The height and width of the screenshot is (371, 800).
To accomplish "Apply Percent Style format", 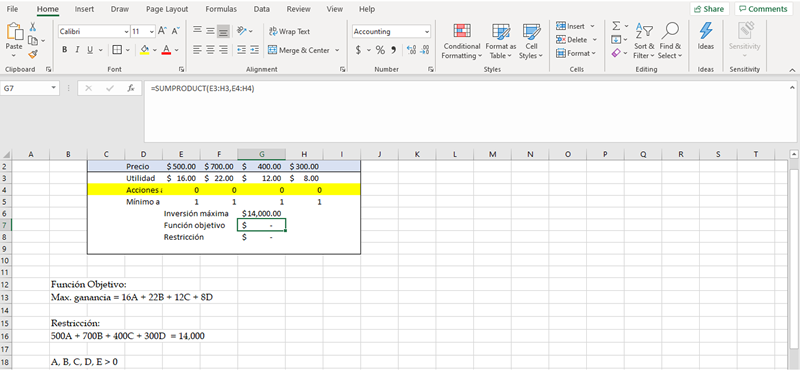I will [x=380, y=50].
